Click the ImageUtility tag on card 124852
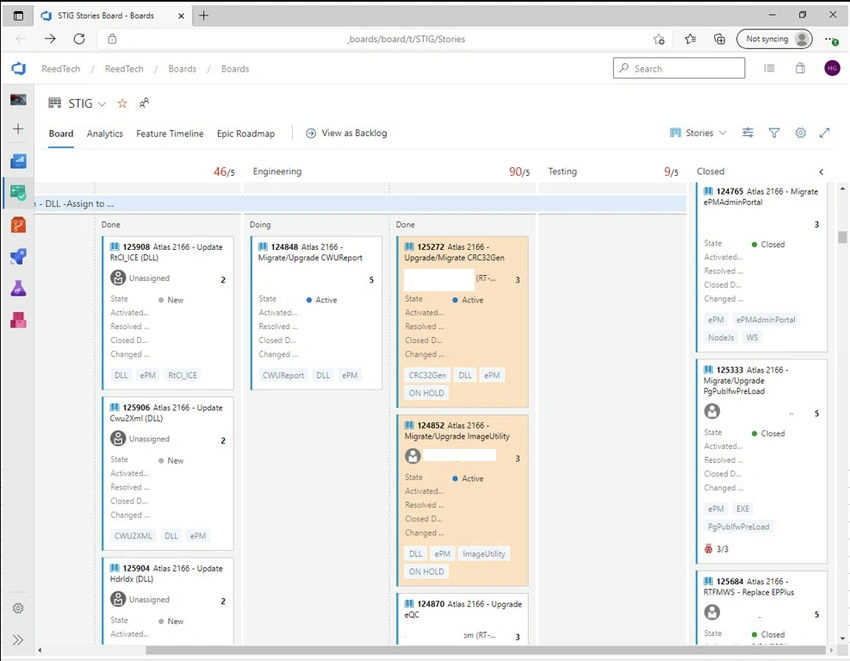The image size is (850, 661). 484,554
